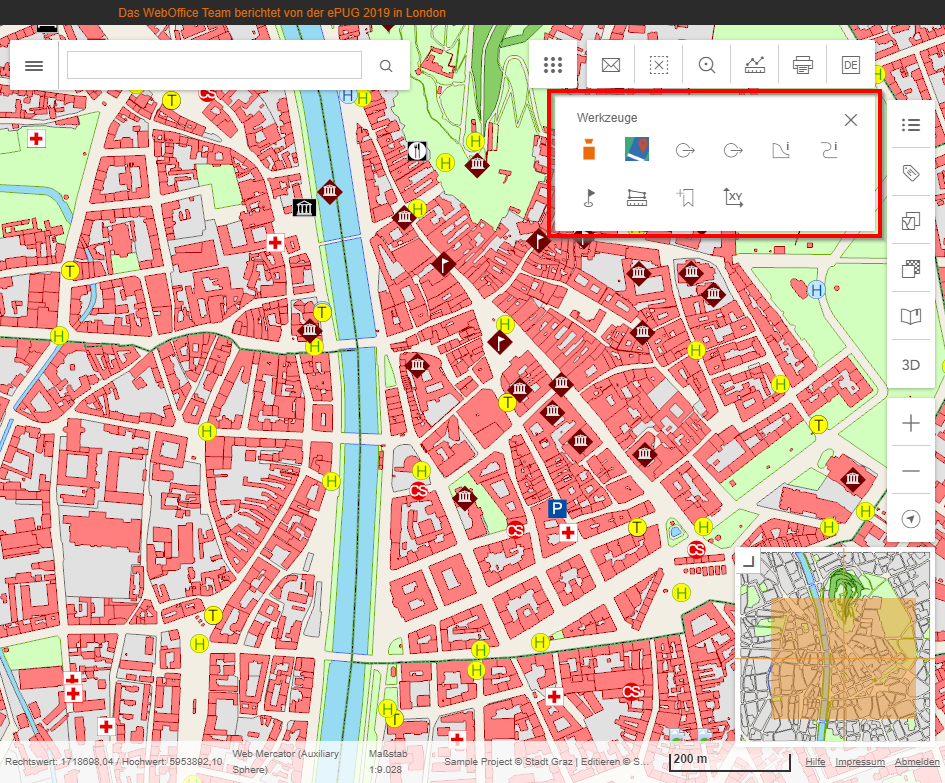The height and width of the screenshot is (783, 945).
Task: Open the layer list panel
Action: click(910, 125)
